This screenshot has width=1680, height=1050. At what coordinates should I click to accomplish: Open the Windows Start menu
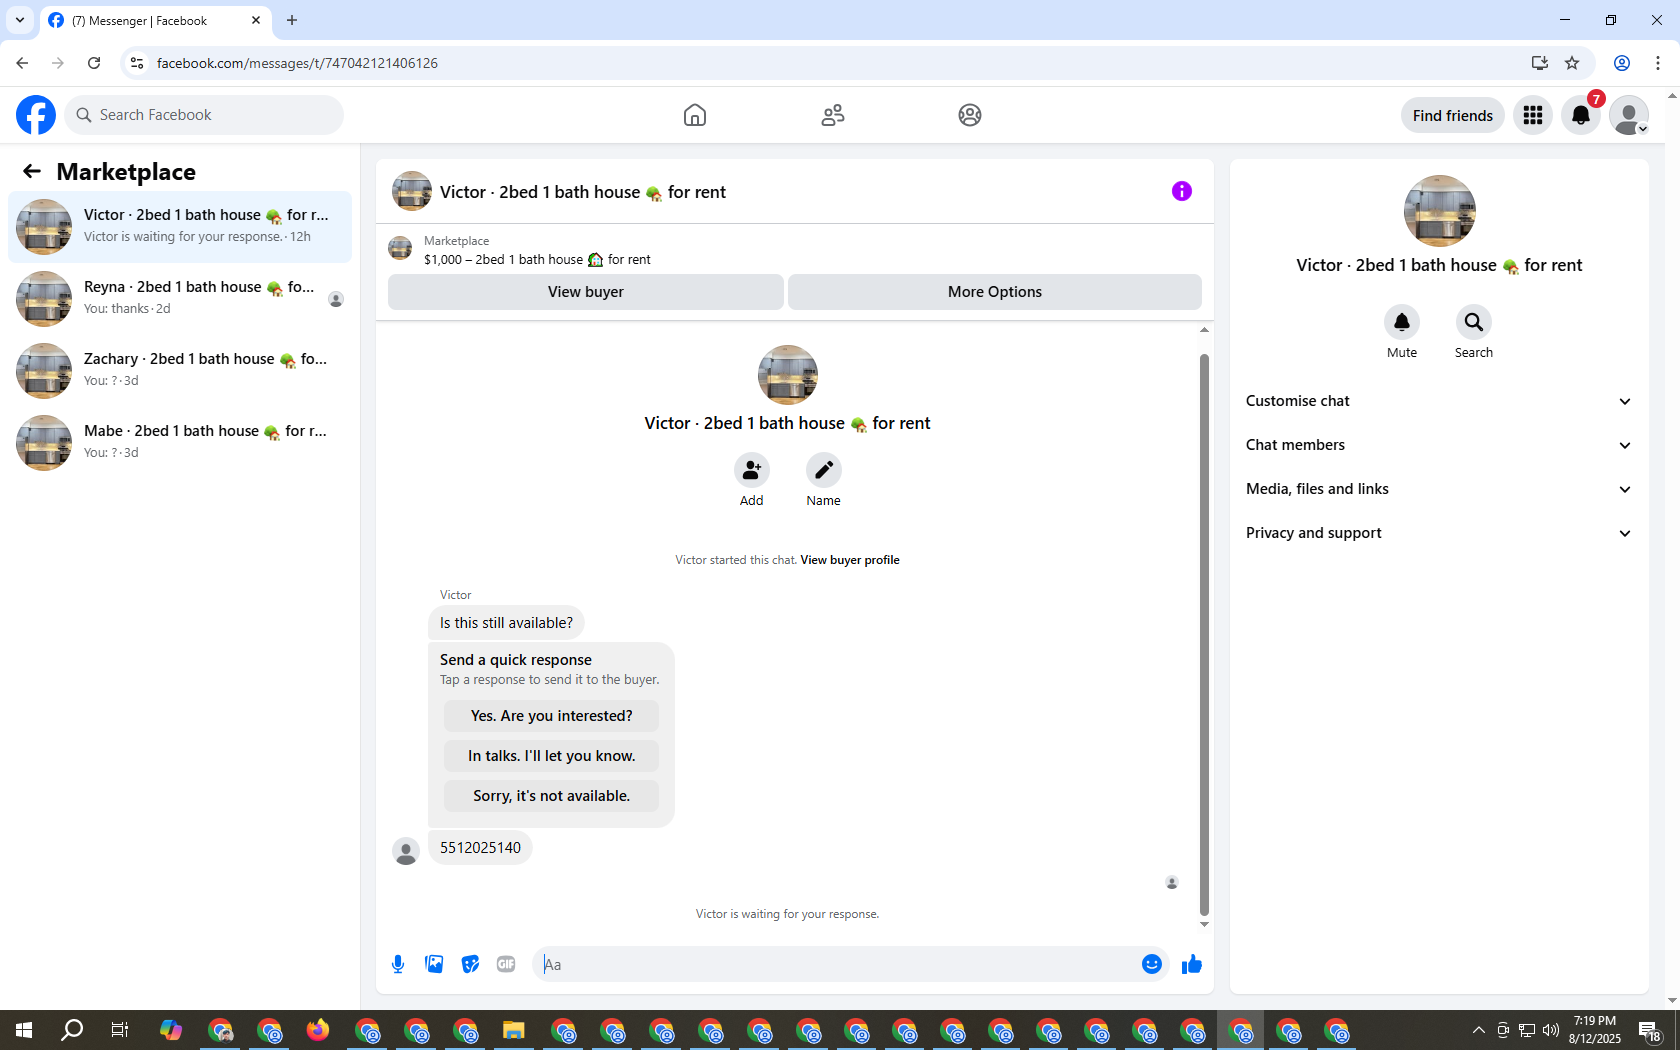coord(24,1030)
